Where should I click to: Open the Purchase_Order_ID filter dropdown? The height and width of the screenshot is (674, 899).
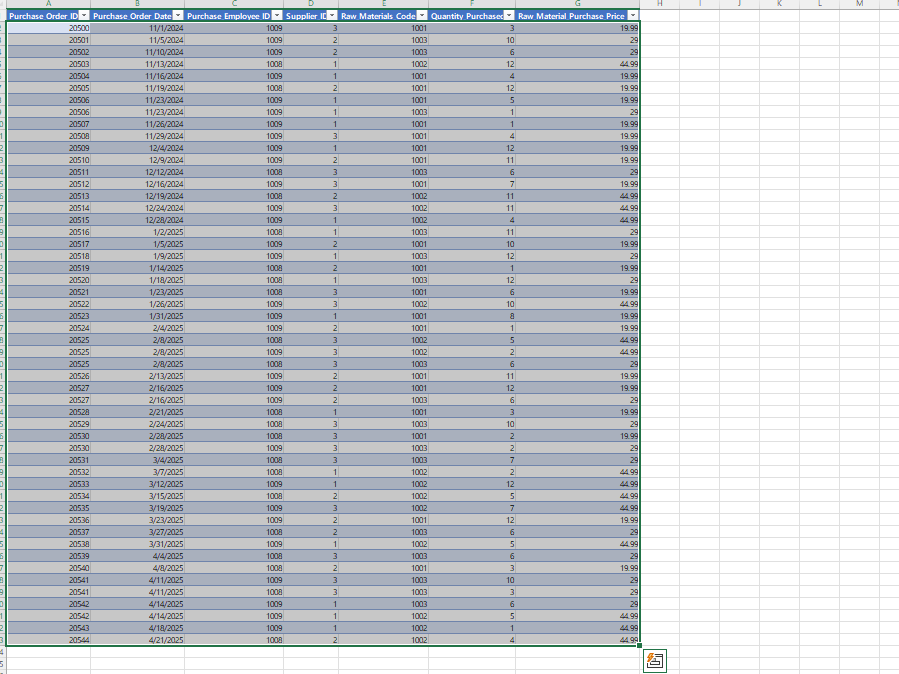83,16
